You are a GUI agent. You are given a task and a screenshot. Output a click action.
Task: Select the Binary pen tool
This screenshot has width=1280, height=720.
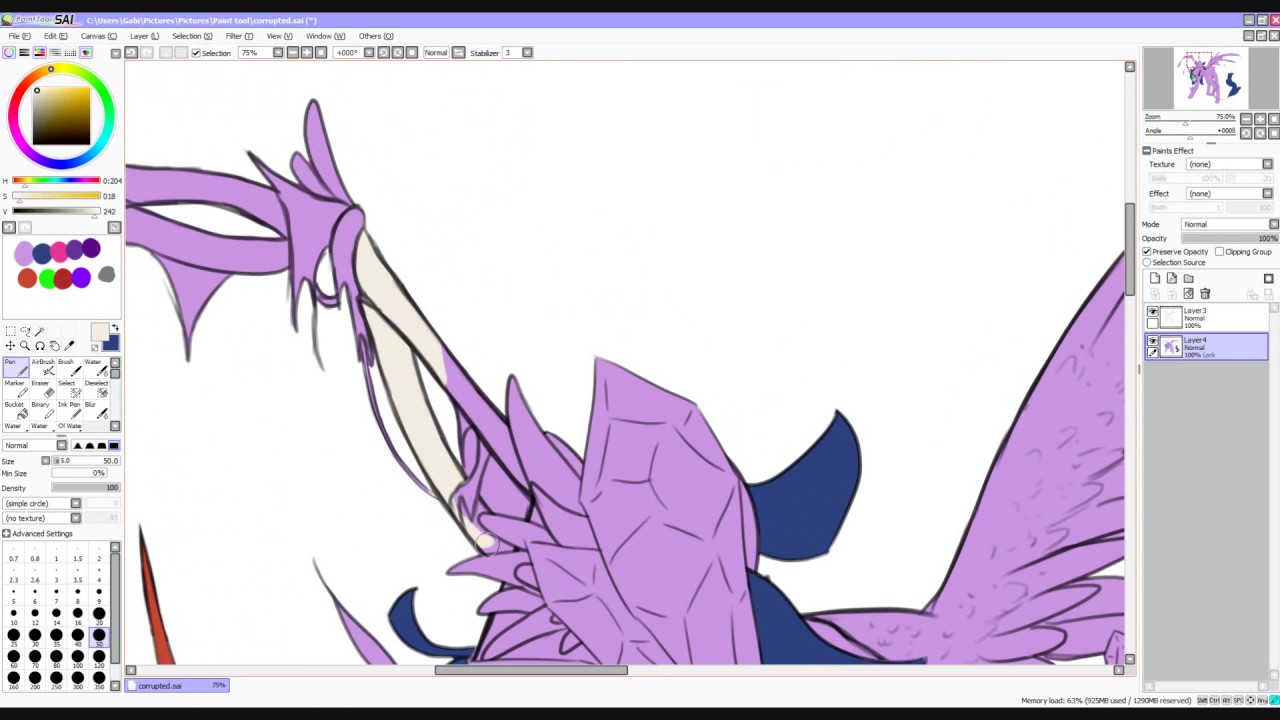pyautogui.click(x=43, y=409)
